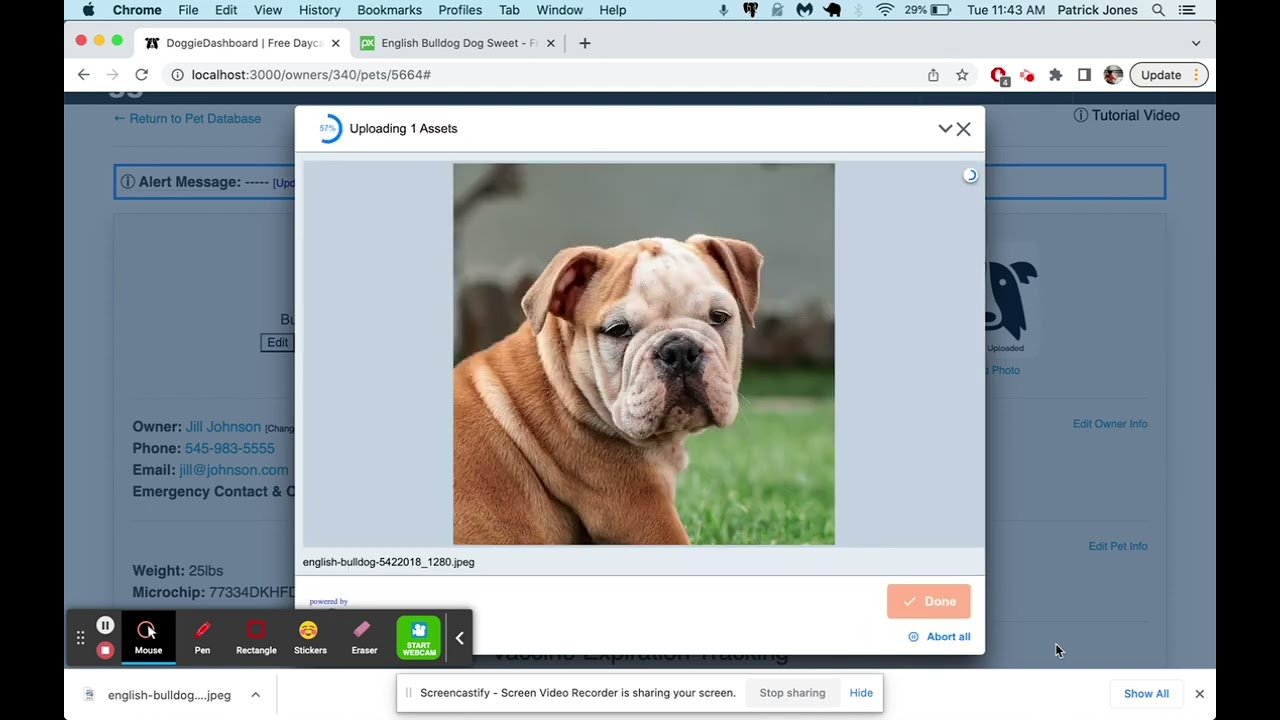1280x720 pixels.
Task: Close the Uploading Assets dialog
Action: [963, 129]
